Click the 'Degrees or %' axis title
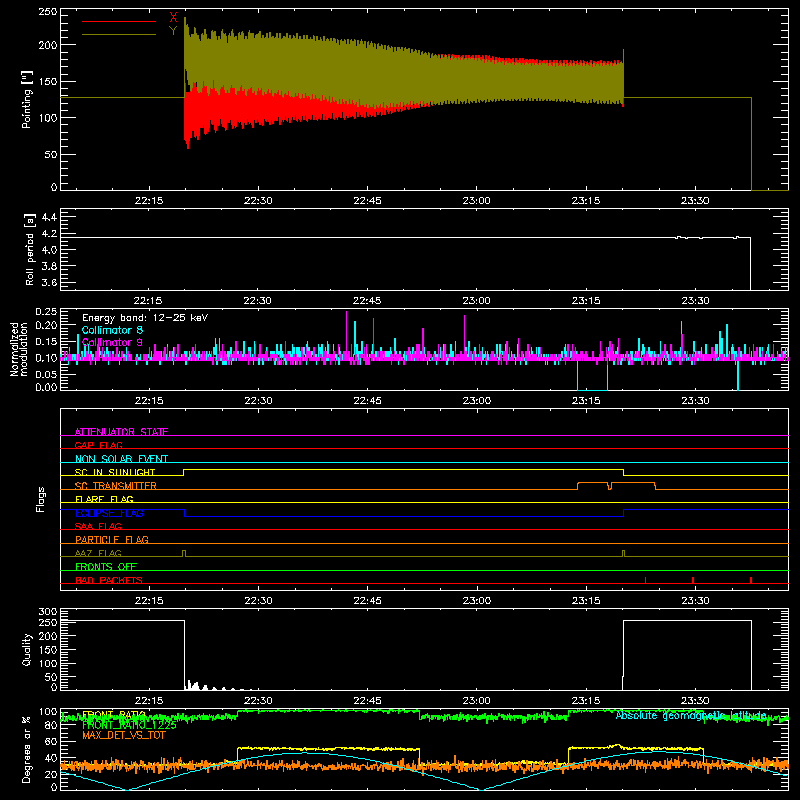This screenshot has height=800, width=800. [27, 749]
